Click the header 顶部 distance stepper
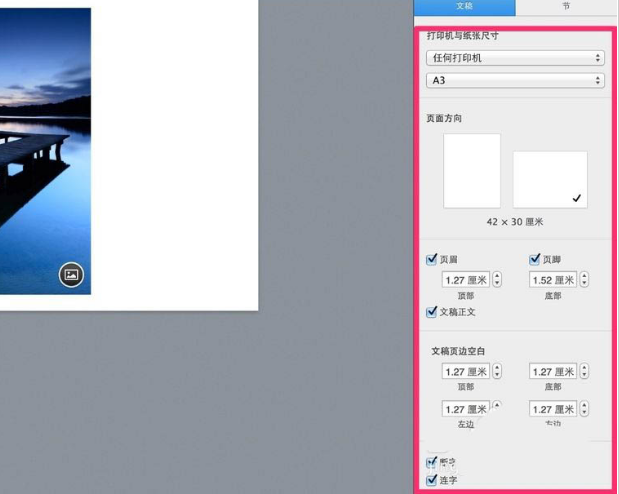This screenshot has height=494, width=619. pos(497,281)
